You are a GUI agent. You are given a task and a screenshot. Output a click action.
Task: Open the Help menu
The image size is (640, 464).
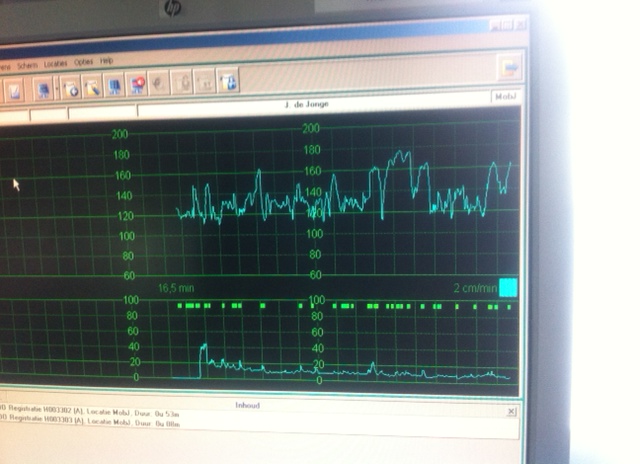click(106, 61)
